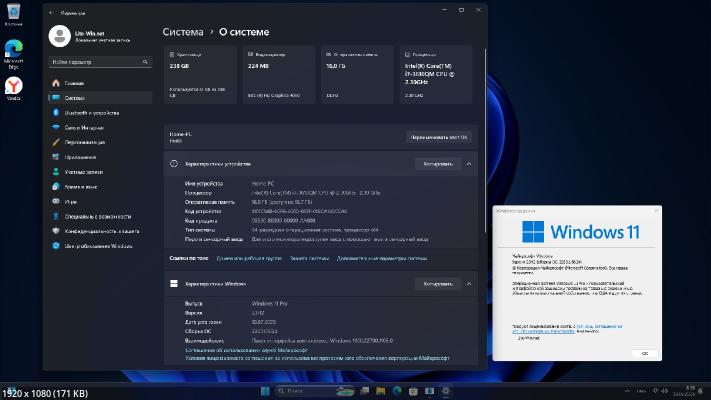Open Главная home icon in Settings sidebar
The height and width of the screenshot is (400, 711).
56,83
